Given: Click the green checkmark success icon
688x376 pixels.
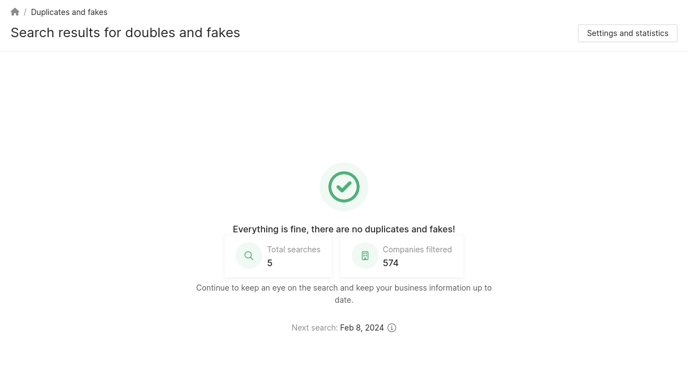Looking at the screenshot, I should (x=344, y=187).
